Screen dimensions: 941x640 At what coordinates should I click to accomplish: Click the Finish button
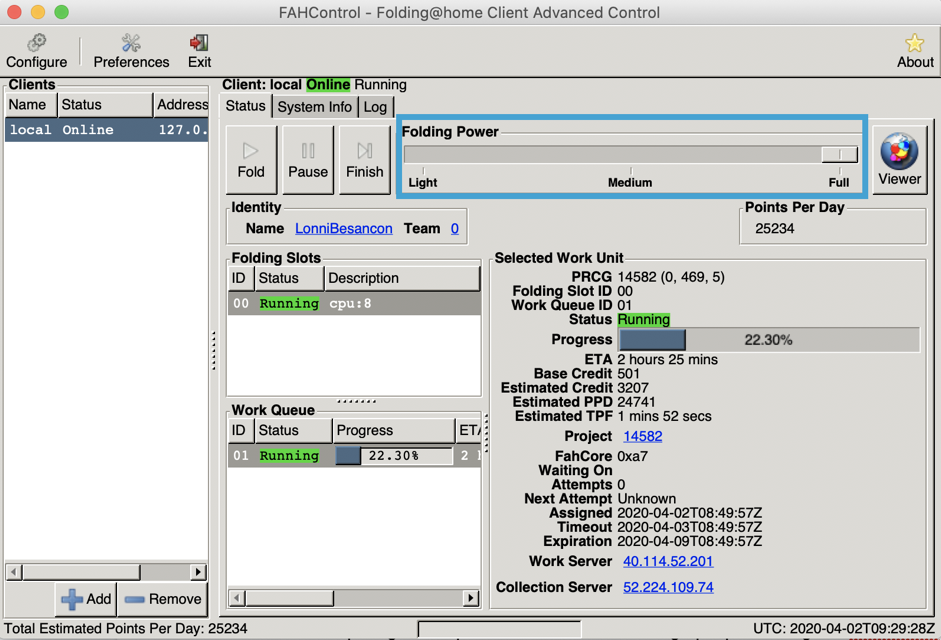pyautogui.click(x=364, y=160)
